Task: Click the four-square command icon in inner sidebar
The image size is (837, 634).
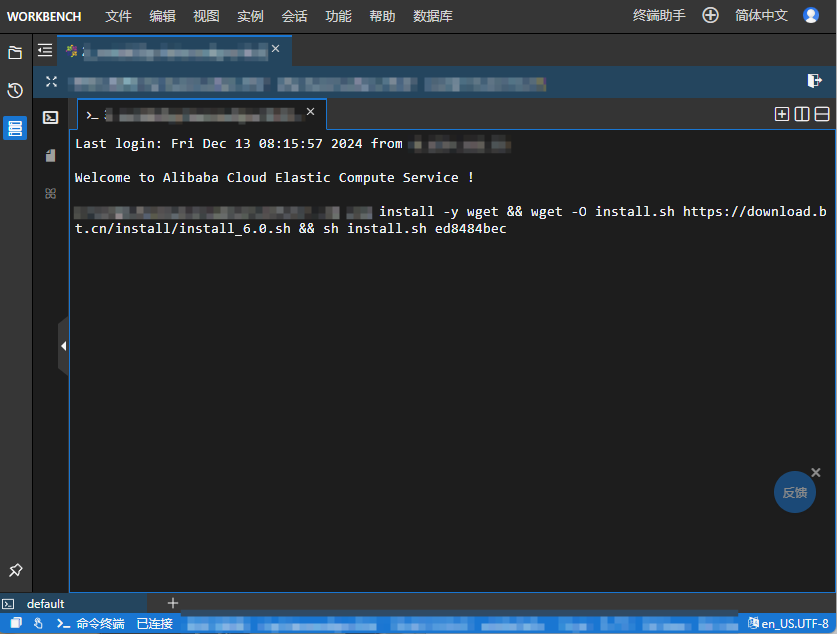Action: 50,193
